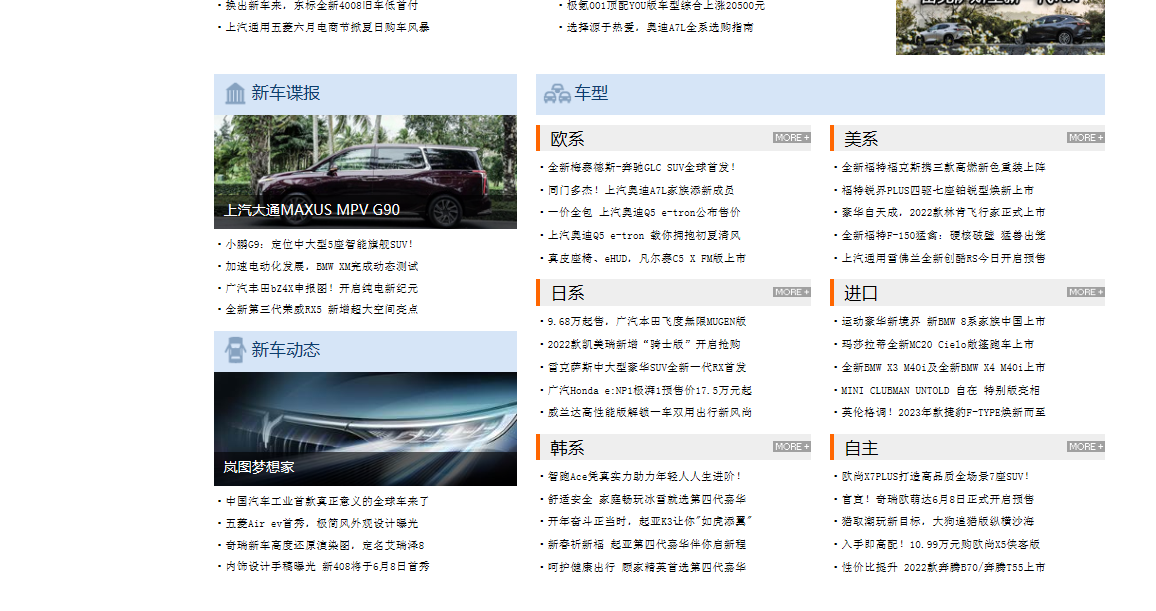
Task: Select the 自主 category heading
Action: (x=860, y=448)
